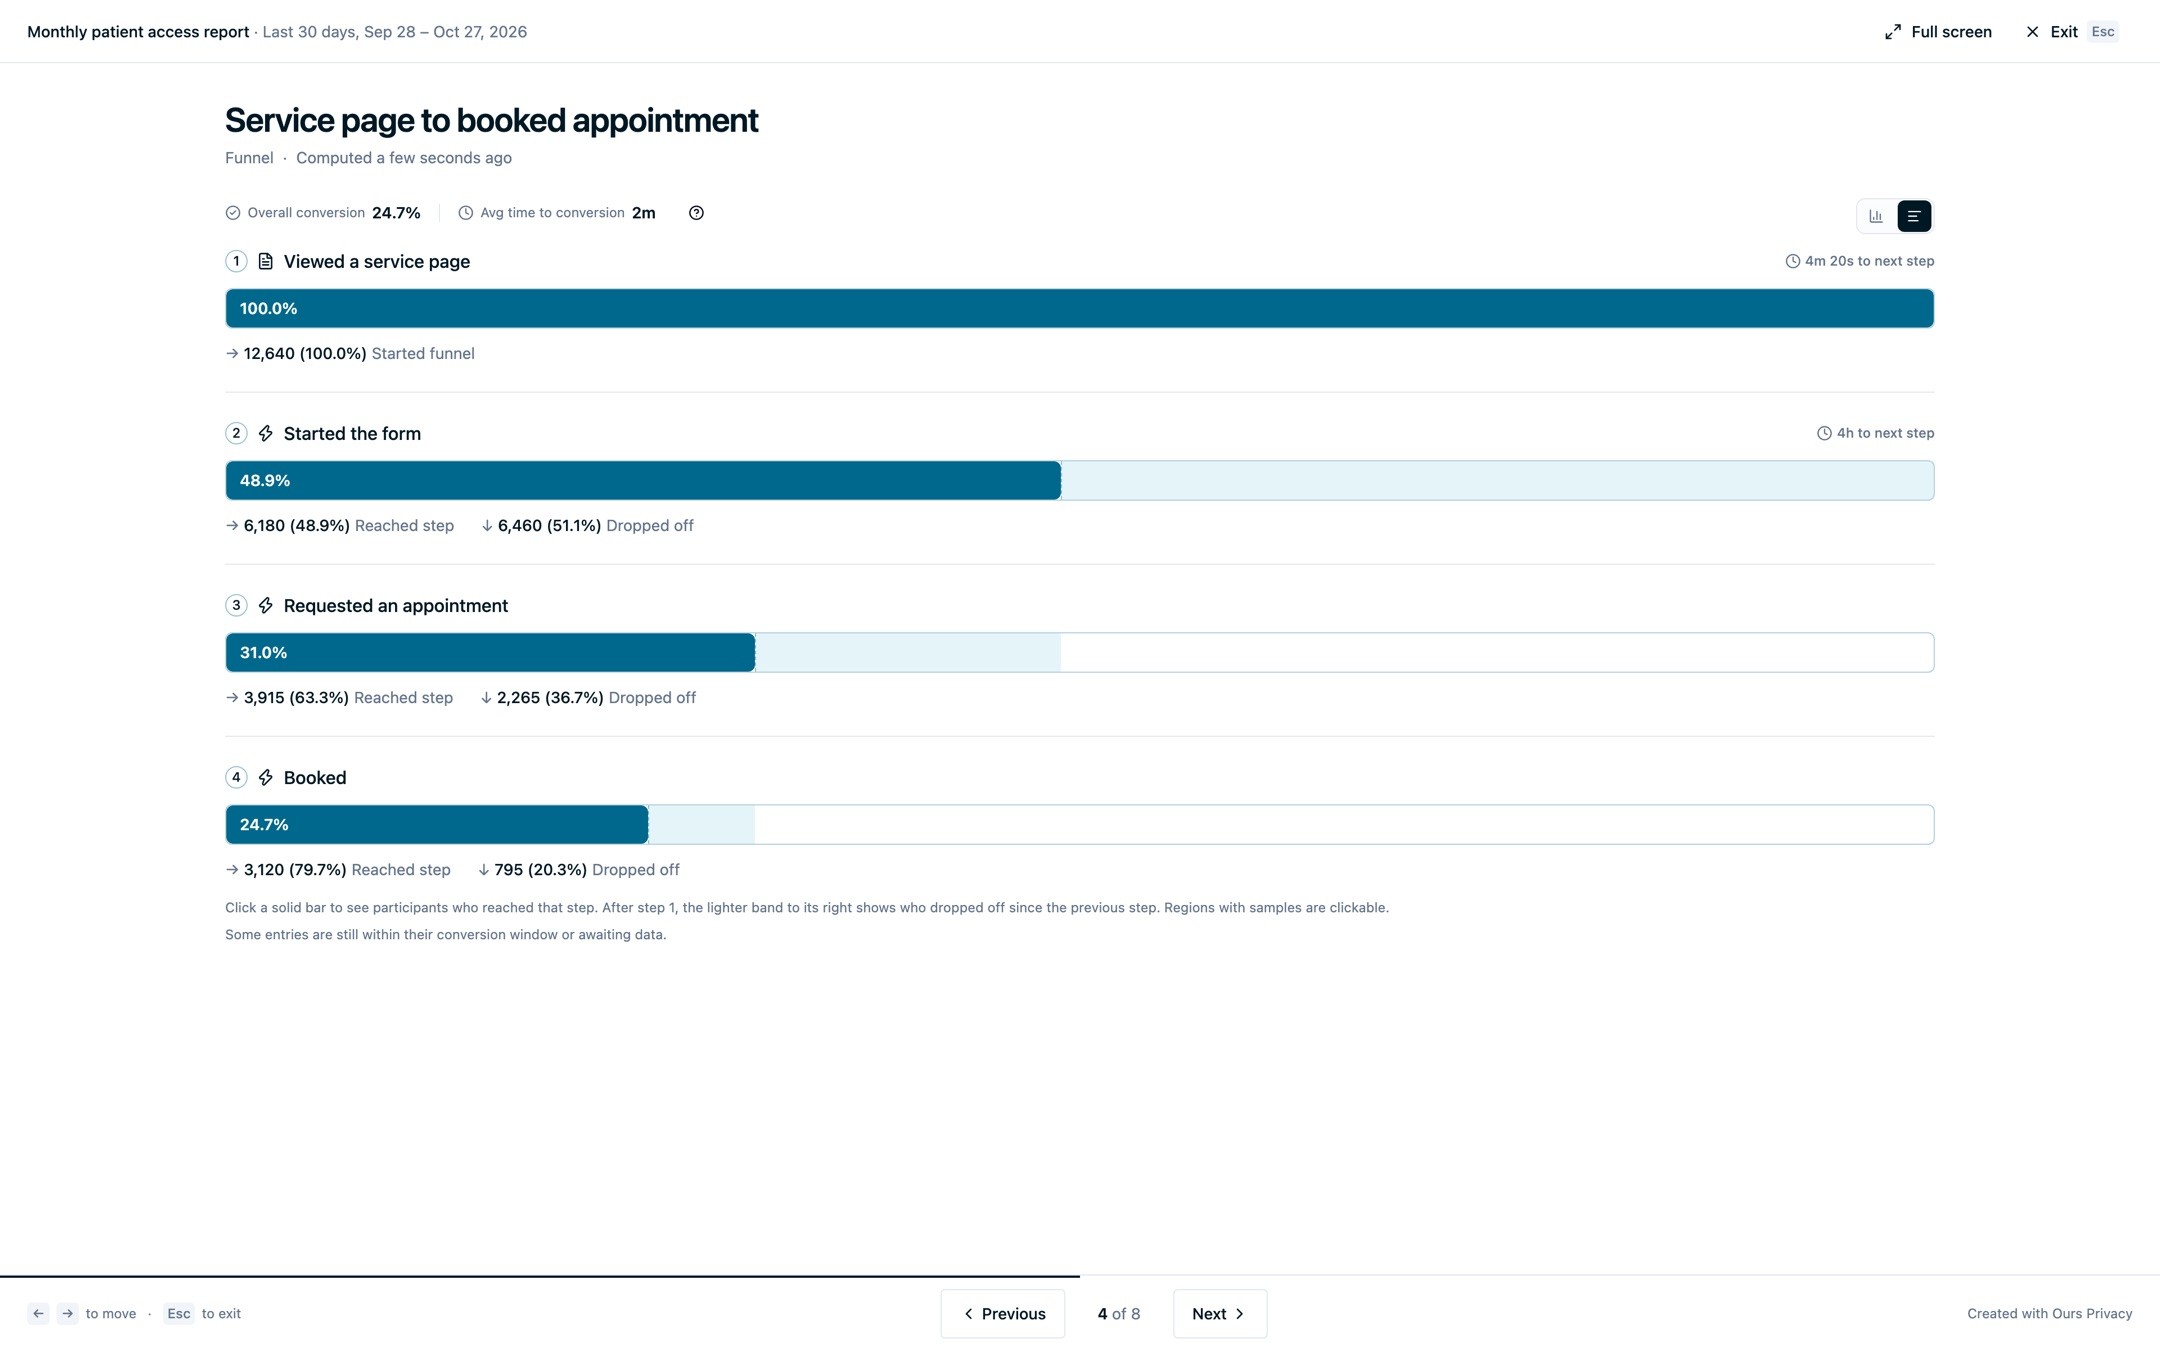The width and height of the screenshot is (2160, 1350).
Task: Click the 'Monthly patient access report' title
Action: pos(138,32)
